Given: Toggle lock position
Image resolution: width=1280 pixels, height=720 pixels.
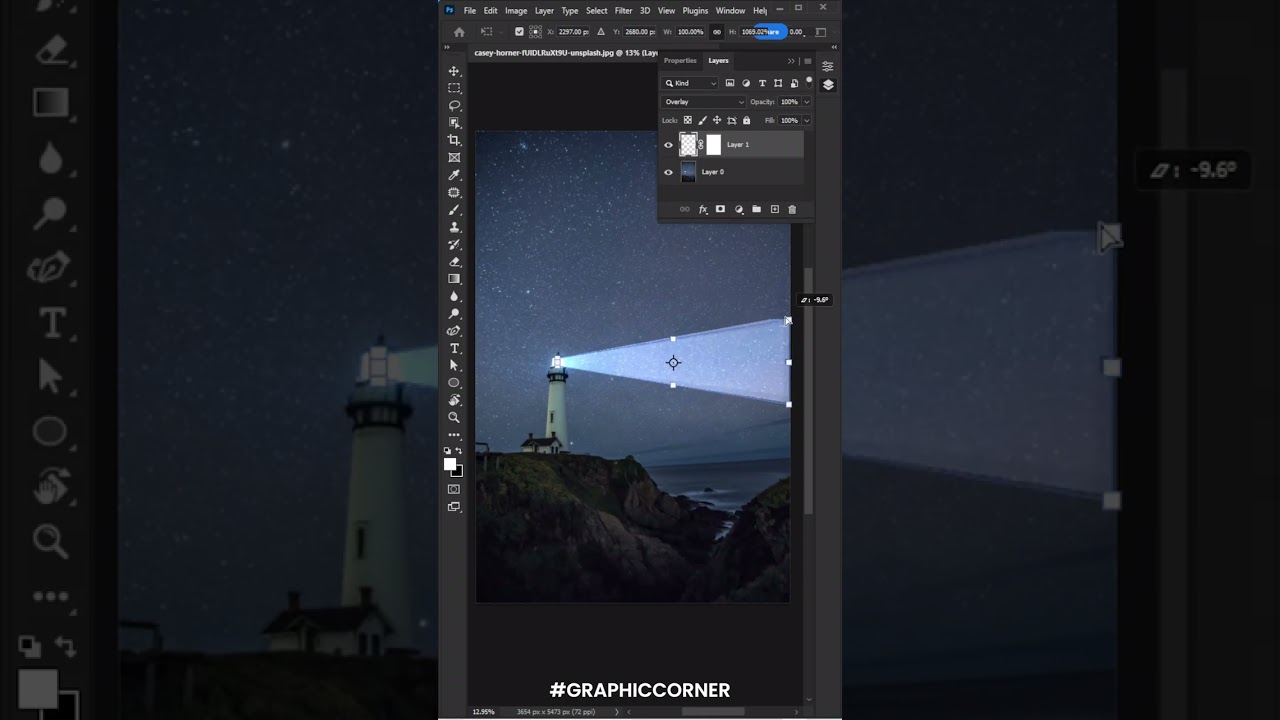Looking at the screenshot, I should (x=716, y=120).
